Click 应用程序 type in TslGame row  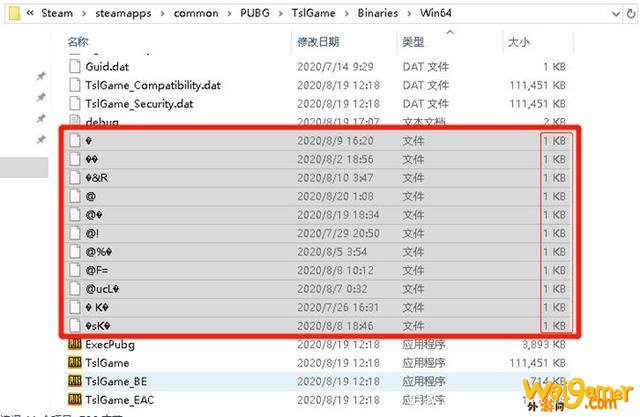(x=423, y=363)
